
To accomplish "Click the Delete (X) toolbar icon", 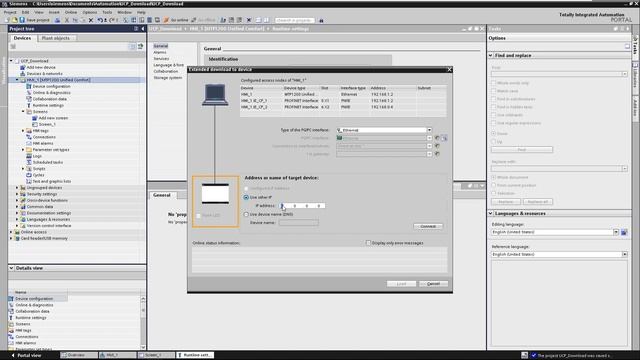I will click(91, 20).
